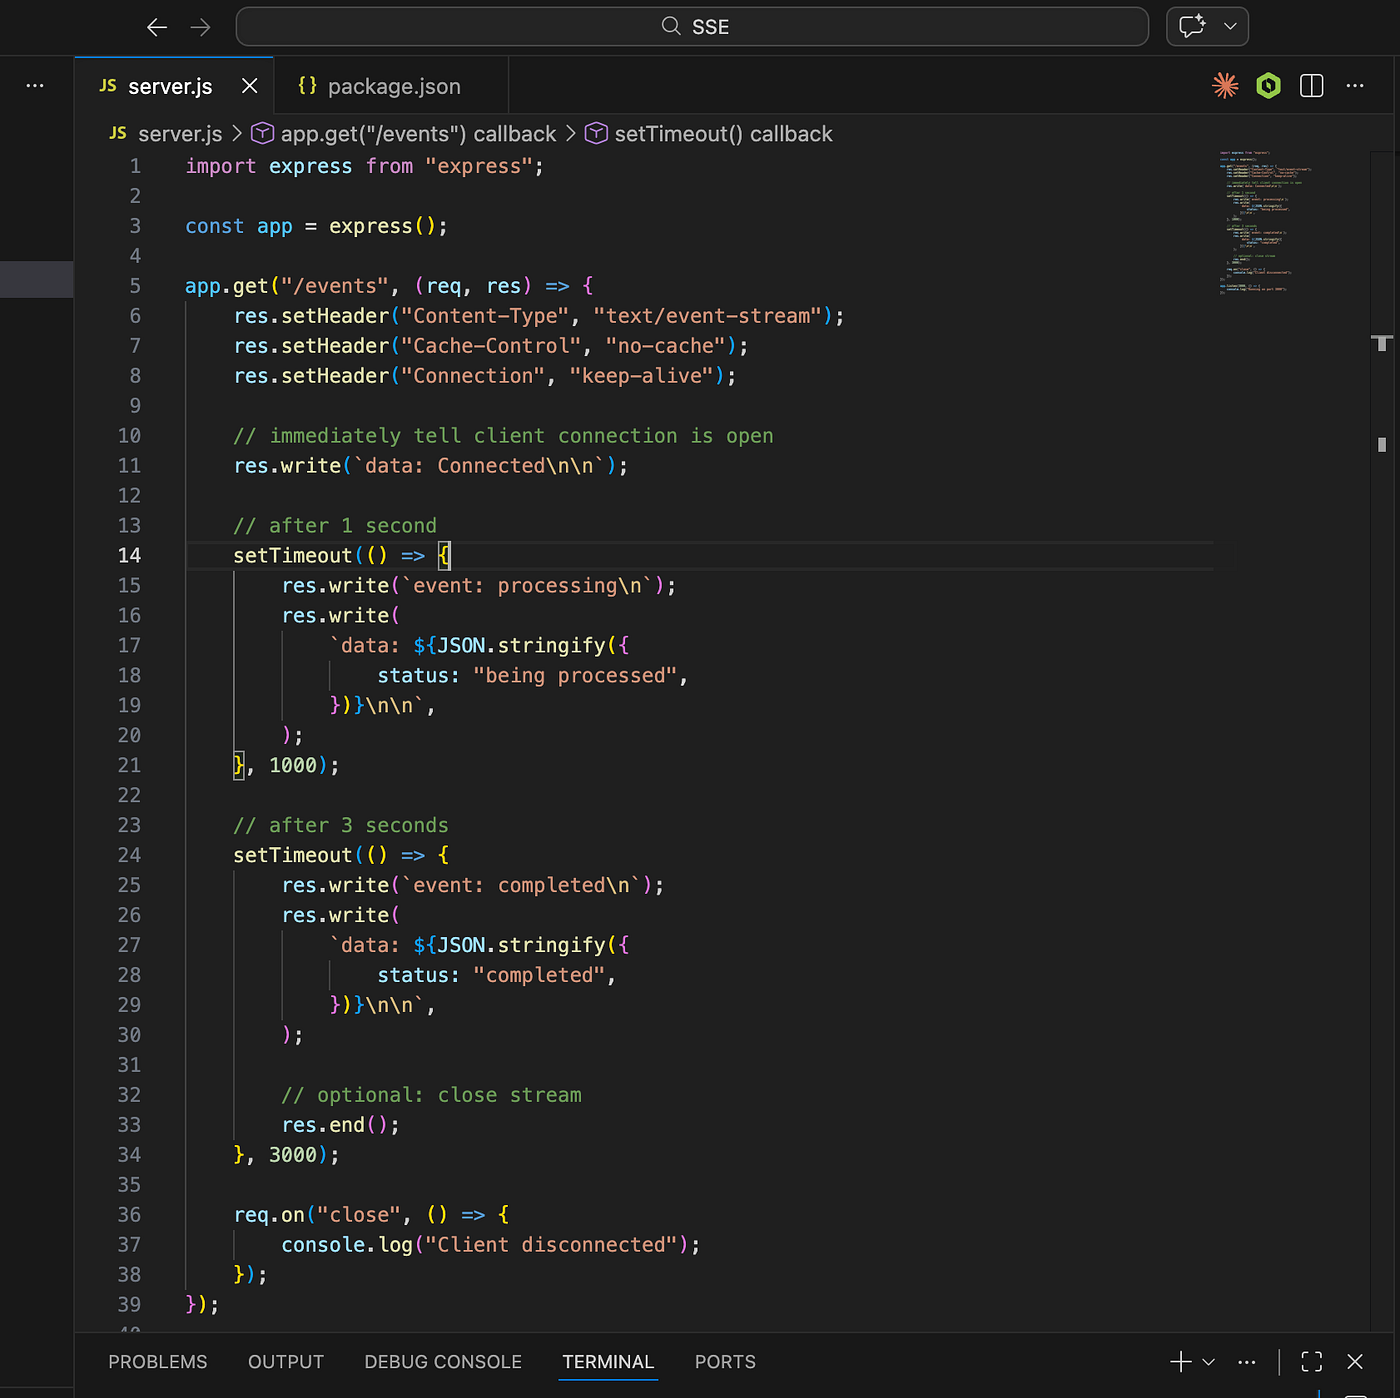
Task: Click "no-cache" string on line 7
Action: (x=665, y=346)
